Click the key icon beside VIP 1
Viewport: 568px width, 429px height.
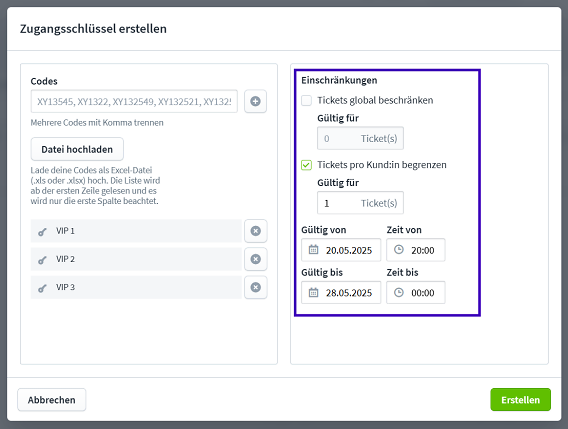[x=42, y=232]
